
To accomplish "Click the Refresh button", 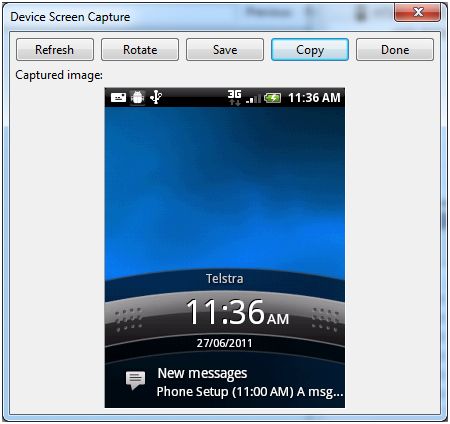I will pos(55,50).
